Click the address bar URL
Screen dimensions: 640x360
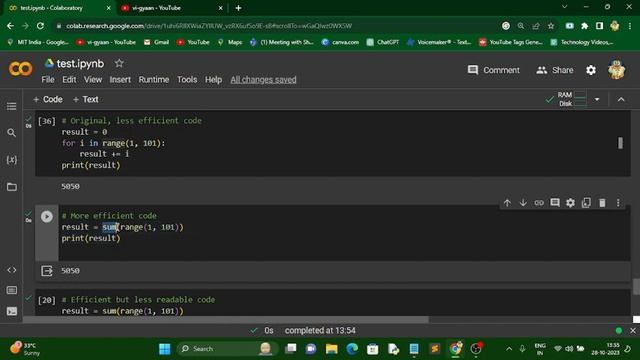[209, 26]
